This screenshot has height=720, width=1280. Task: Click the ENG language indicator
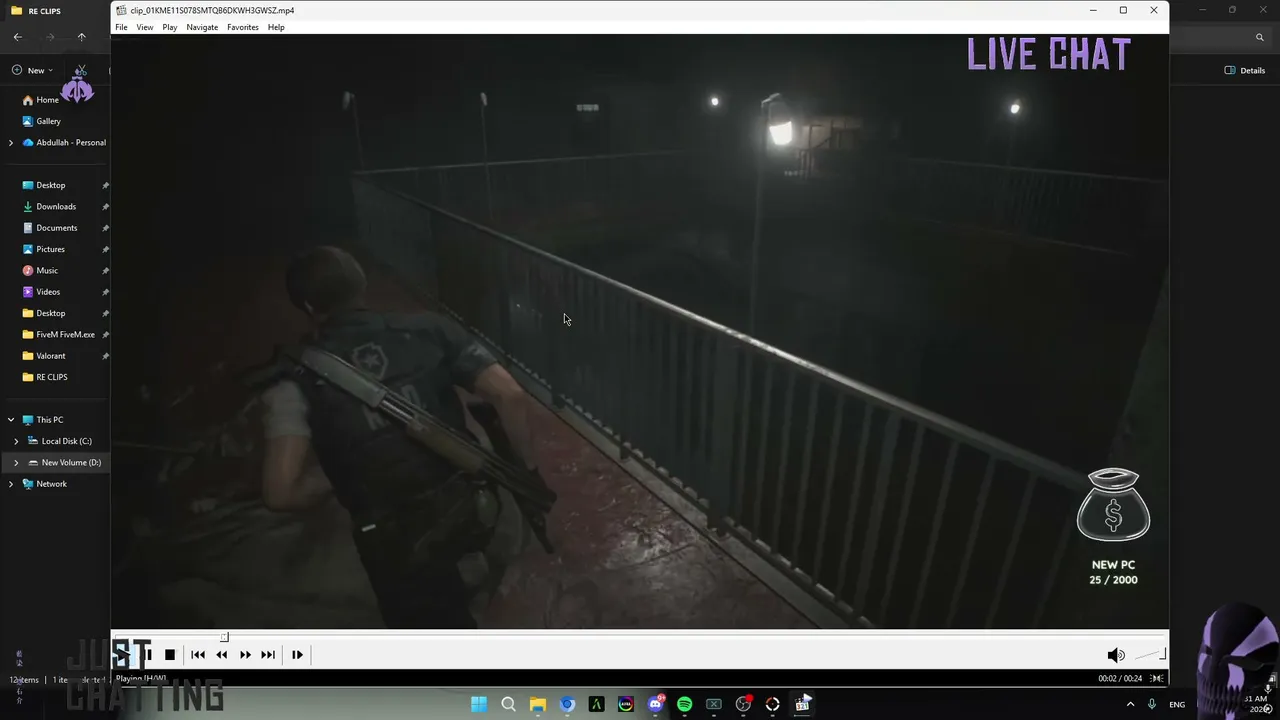click(1177, 704)
